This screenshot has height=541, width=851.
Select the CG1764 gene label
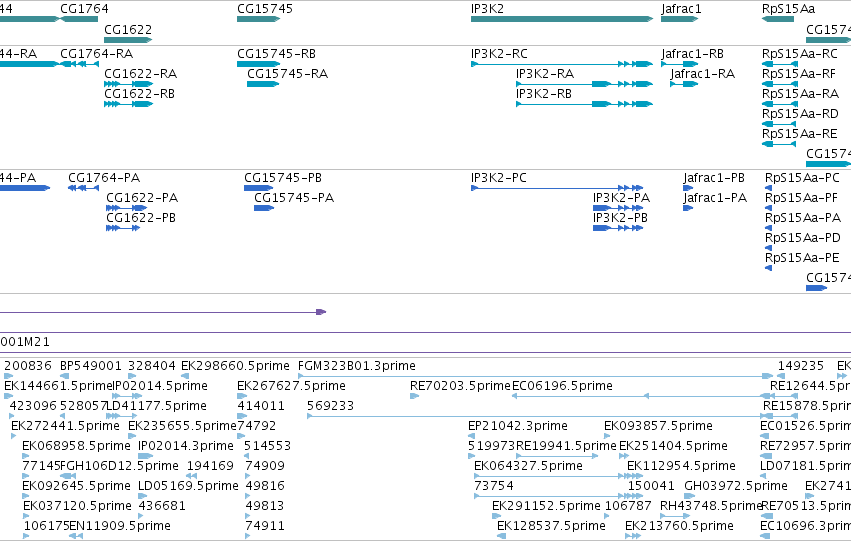(x=84, y=9)
